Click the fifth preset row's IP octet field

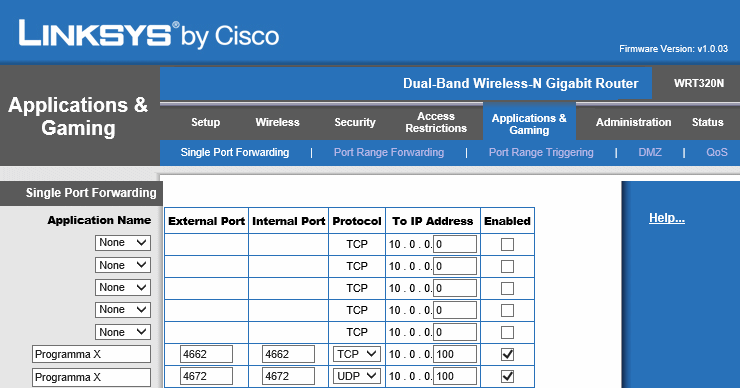(455, 332)
